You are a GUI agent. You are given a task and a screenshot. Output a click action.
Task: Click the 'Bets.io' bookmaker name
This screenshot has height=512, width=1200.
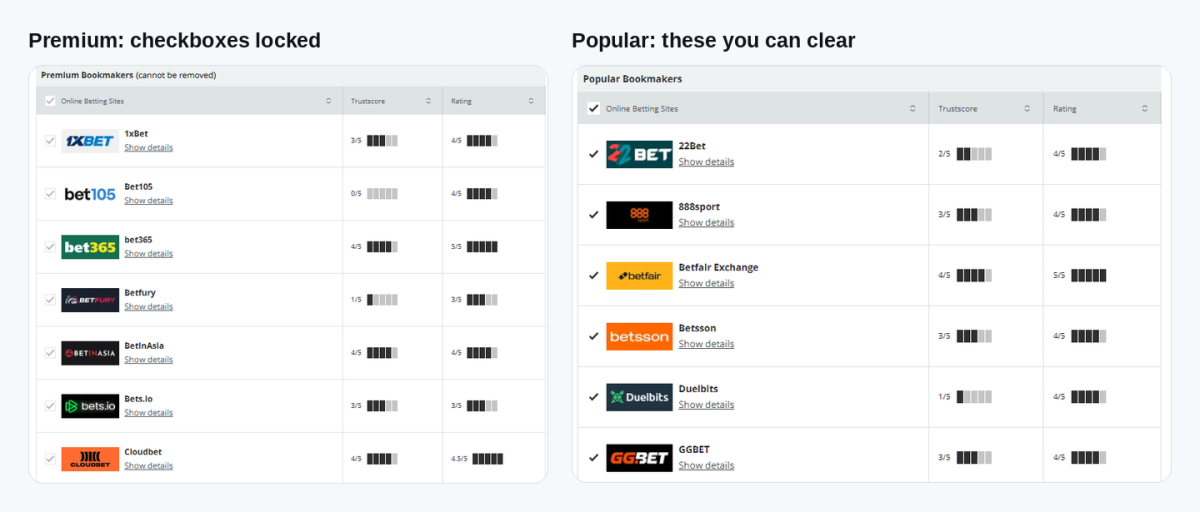click(138, 399)
